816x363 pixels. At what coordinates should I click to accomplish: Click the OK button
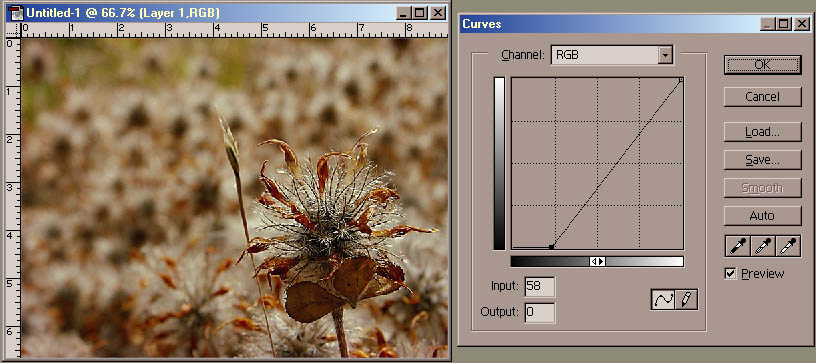(x=762, y=65)
